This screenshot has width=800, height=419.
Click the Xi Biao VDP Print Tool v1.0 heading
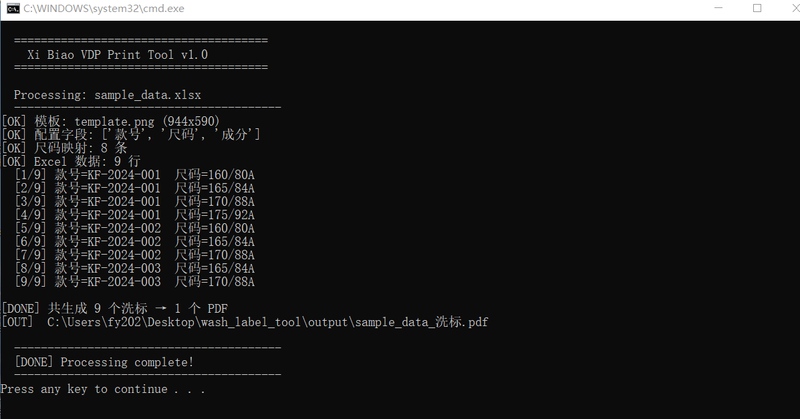click(x=117, y=55)
